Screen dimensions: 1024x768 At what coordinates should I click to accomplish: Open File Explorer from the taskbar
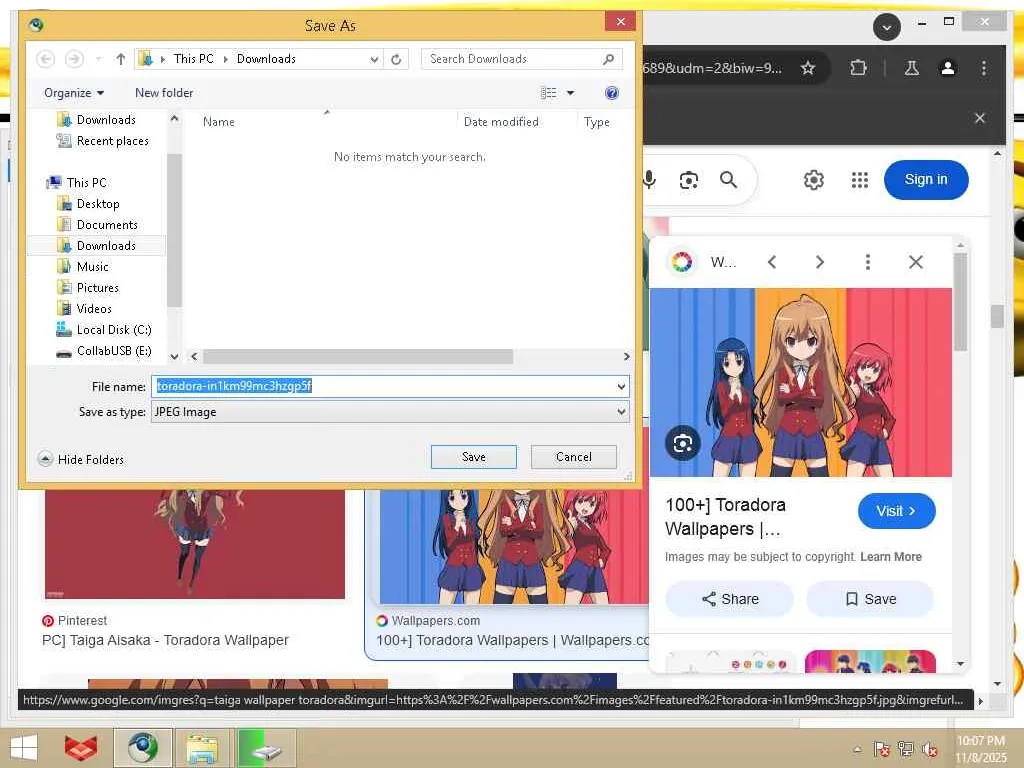[x=202, y=748]
